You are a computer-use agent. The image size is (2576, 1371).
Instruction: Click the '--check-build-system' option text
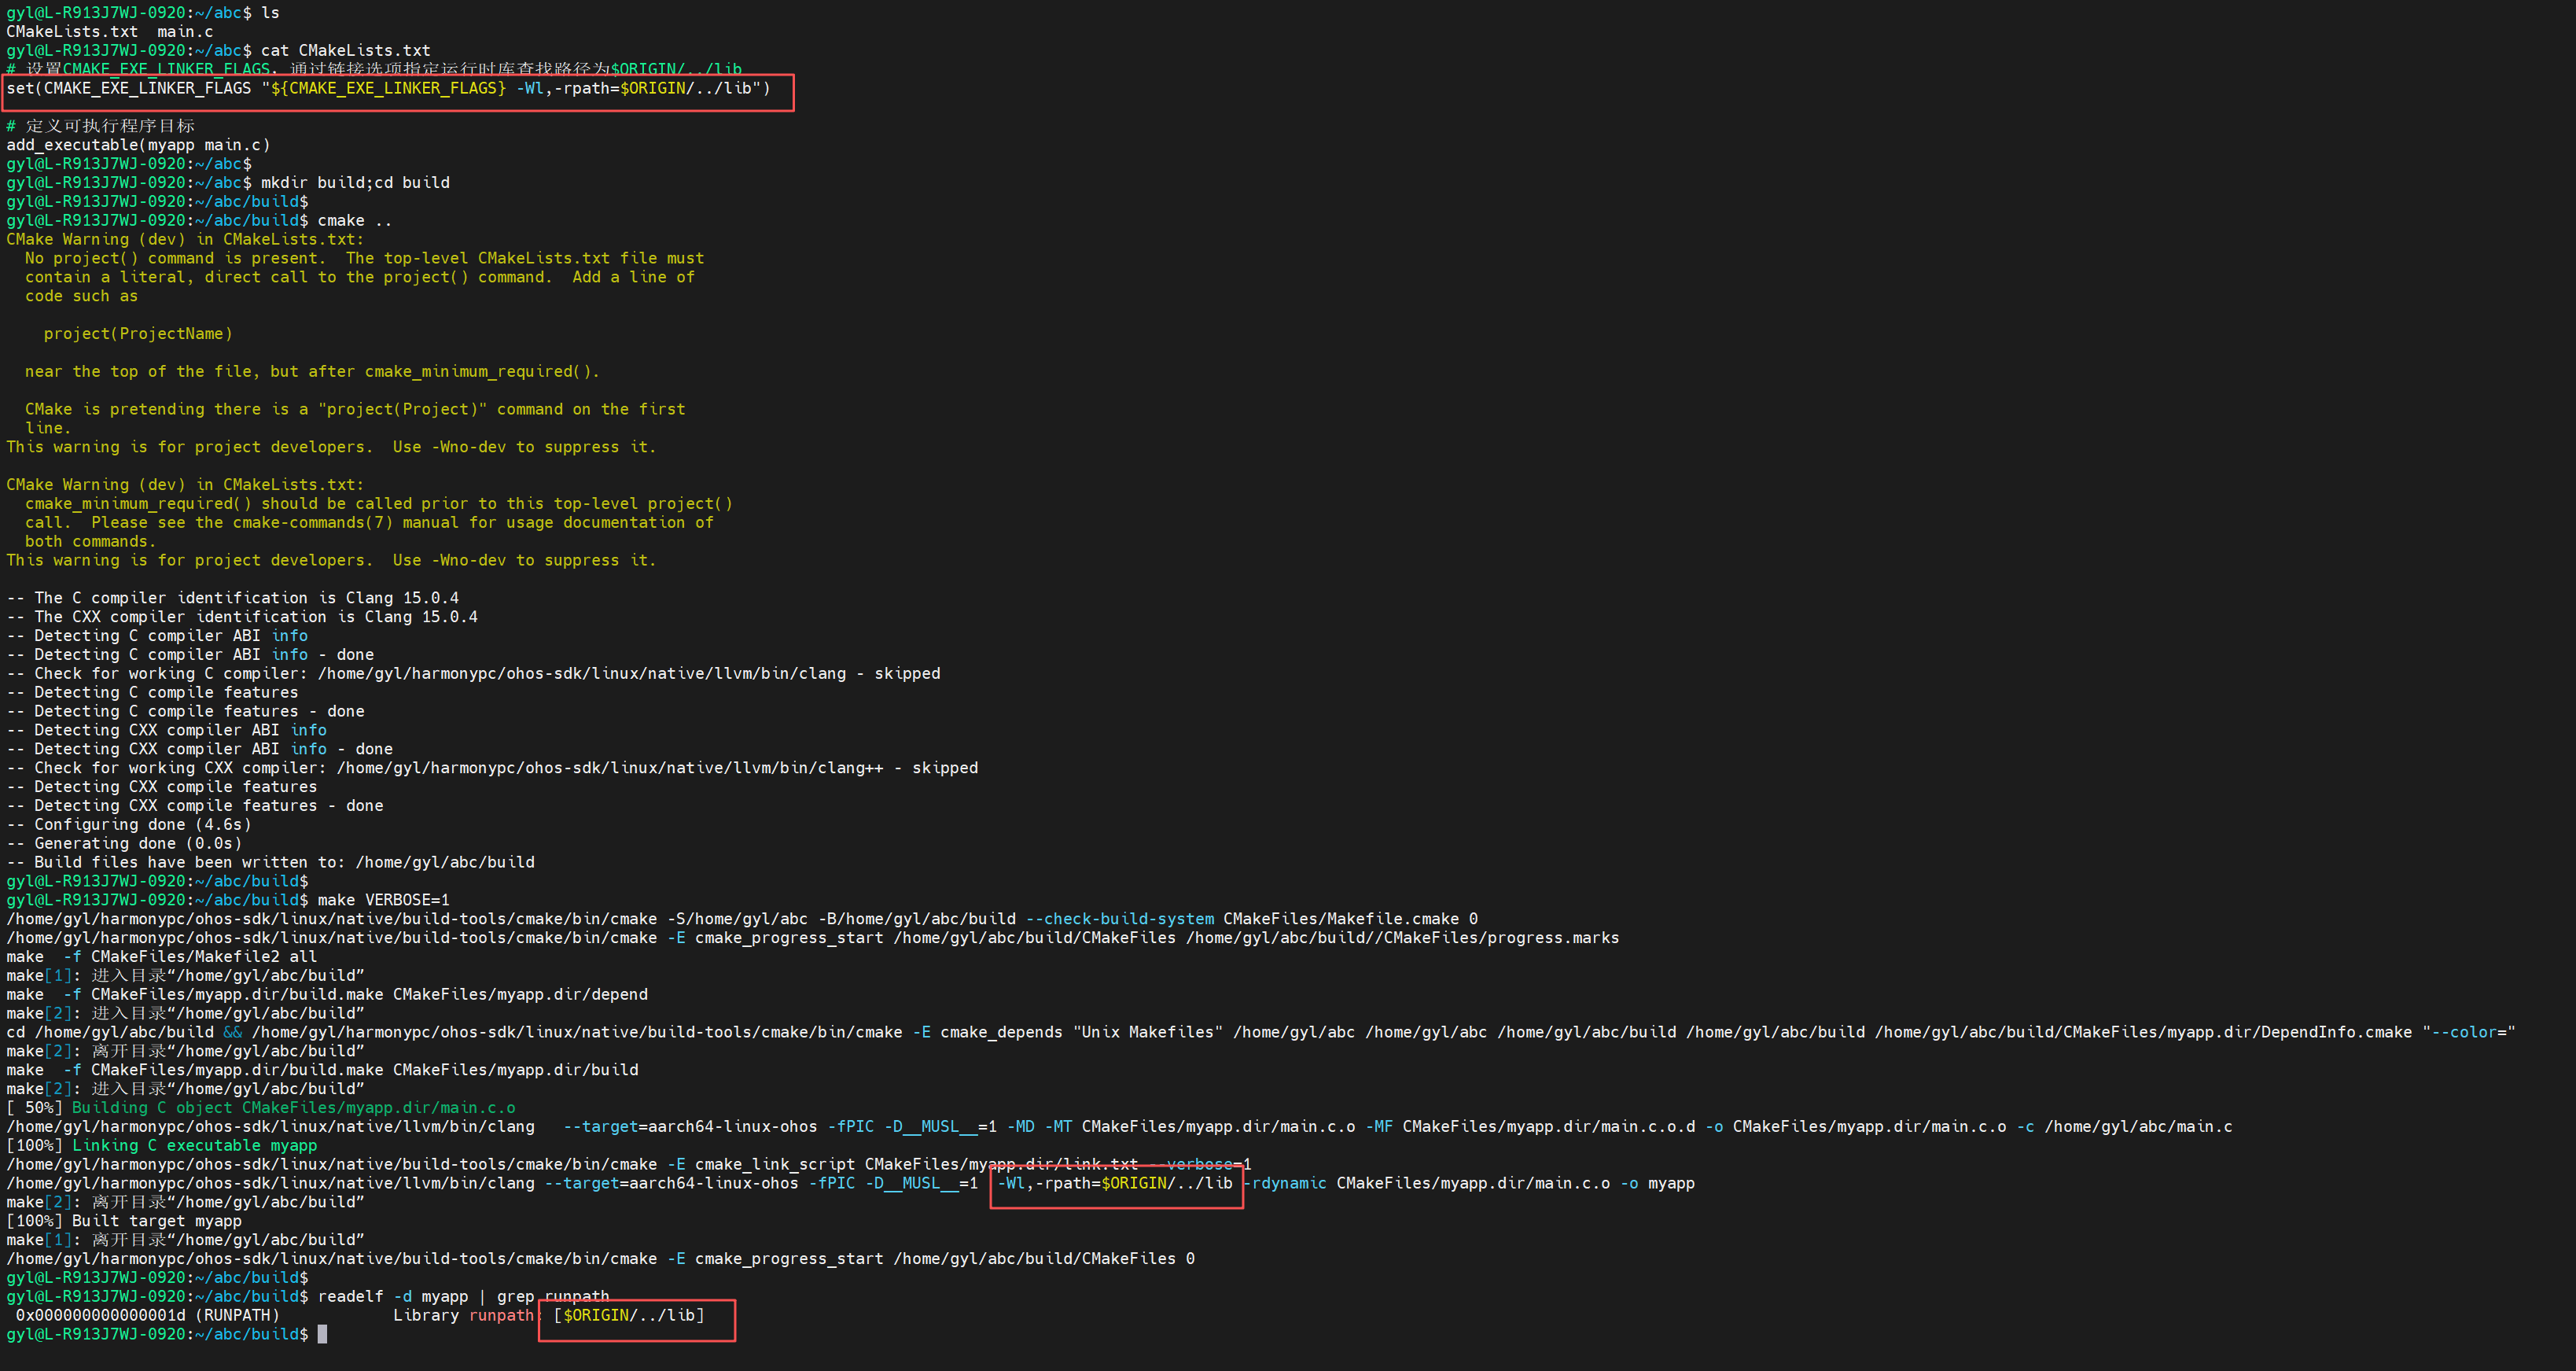1120,919
